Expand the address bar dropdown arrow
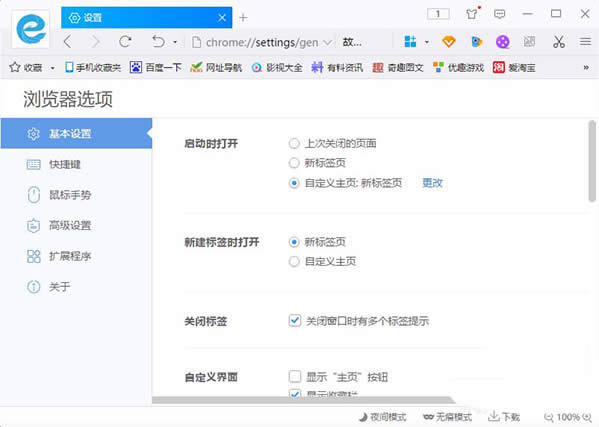This screenshot has width=599, height=427. click(327, 42)
